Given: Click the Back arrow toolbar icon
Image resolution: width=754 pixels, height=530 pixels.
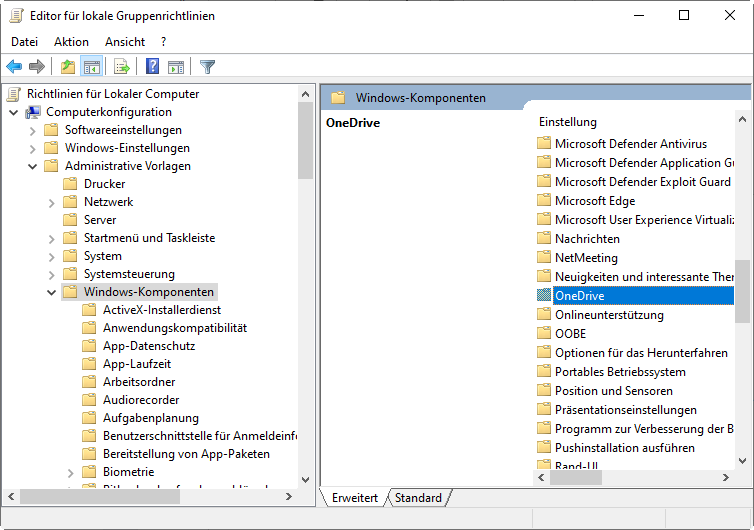Looking at the screenshot, I should [14, 66].
